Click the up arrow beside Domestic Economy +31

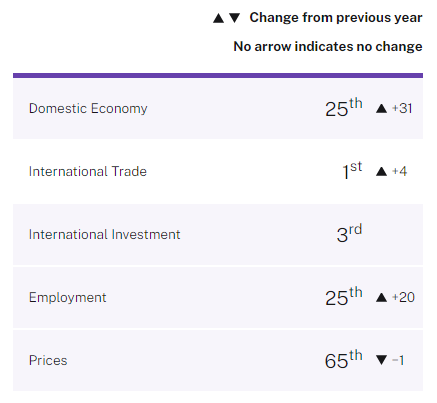tap(381, 109)
